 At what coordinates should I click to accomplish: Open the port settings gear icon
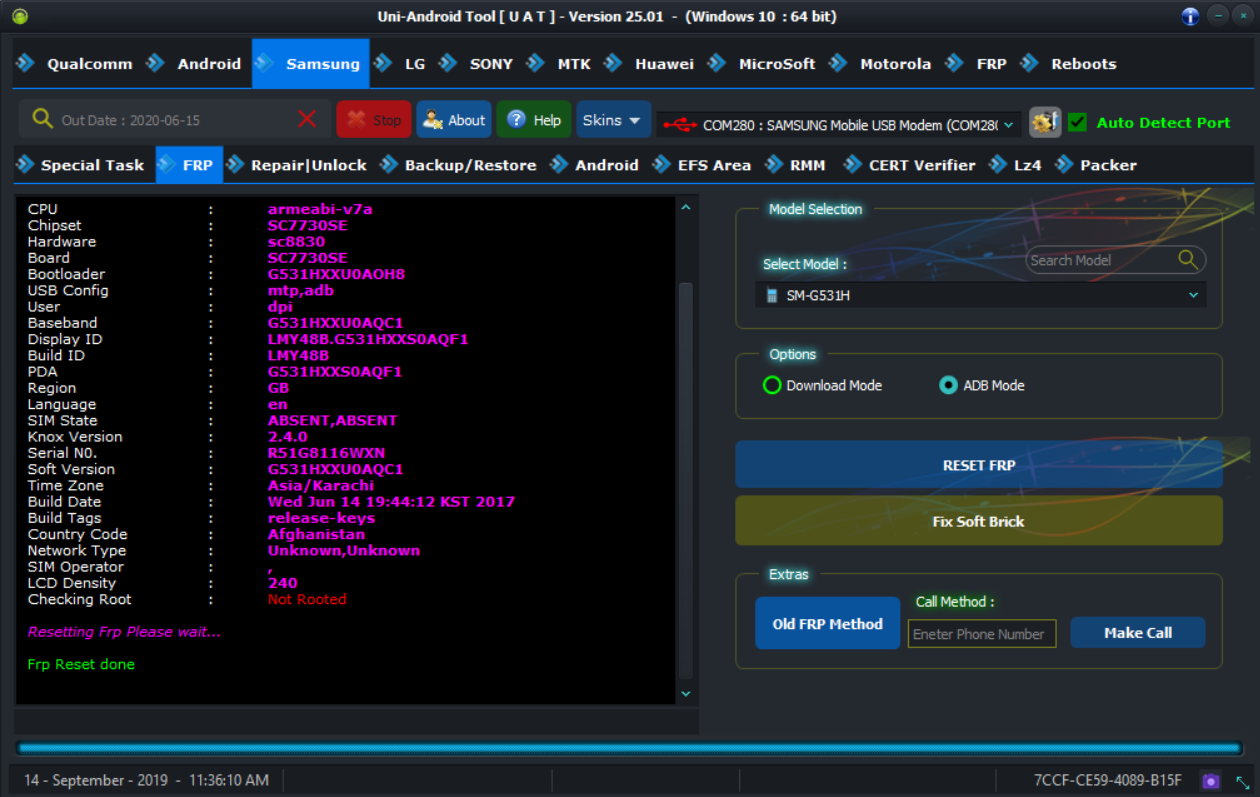point(1045,122)
